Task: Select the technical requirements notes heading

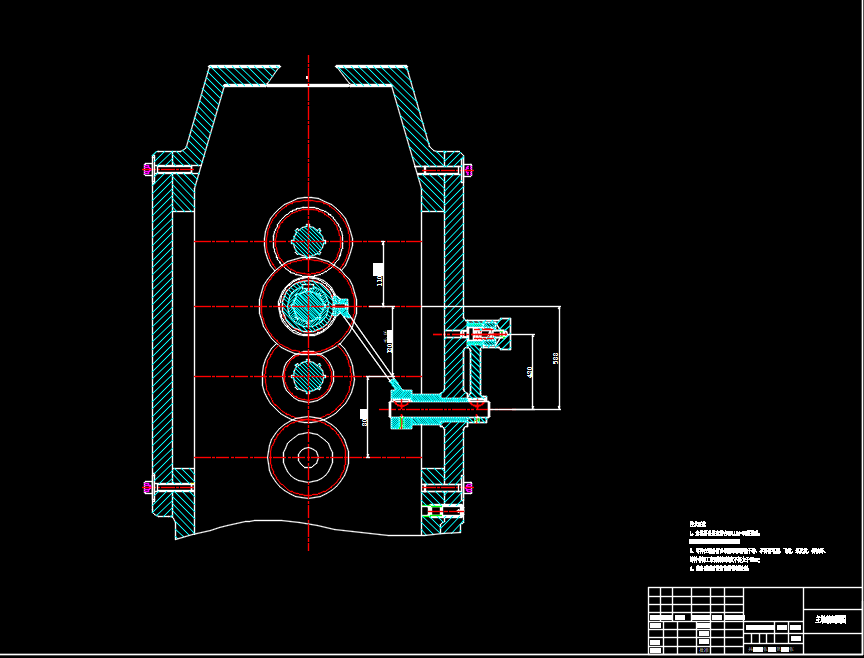Action: 697,524
